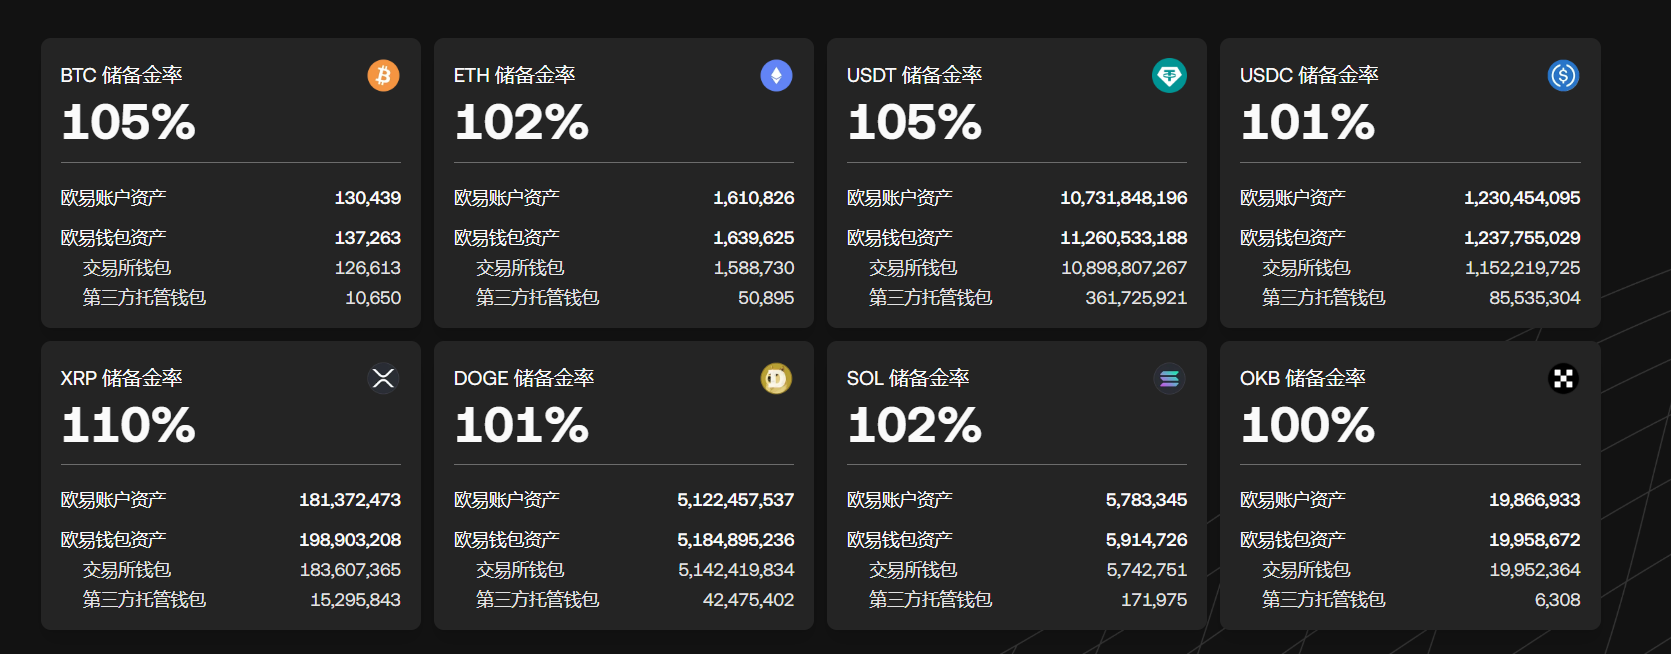
Task: Click BTC exchange wallet value 126,613
Action: click(368, 268)
